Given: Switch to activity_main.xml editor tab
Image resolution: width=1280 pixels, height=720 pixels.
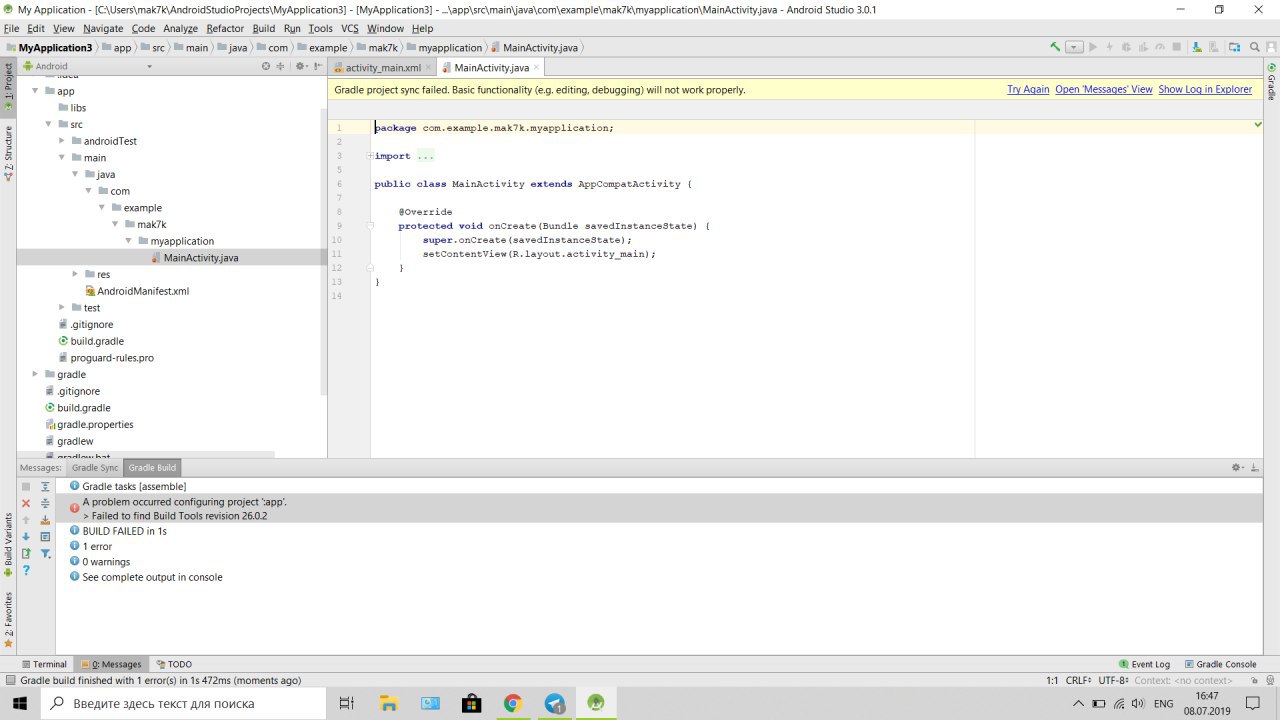Looking at the screenshot, I should (382, 68).
